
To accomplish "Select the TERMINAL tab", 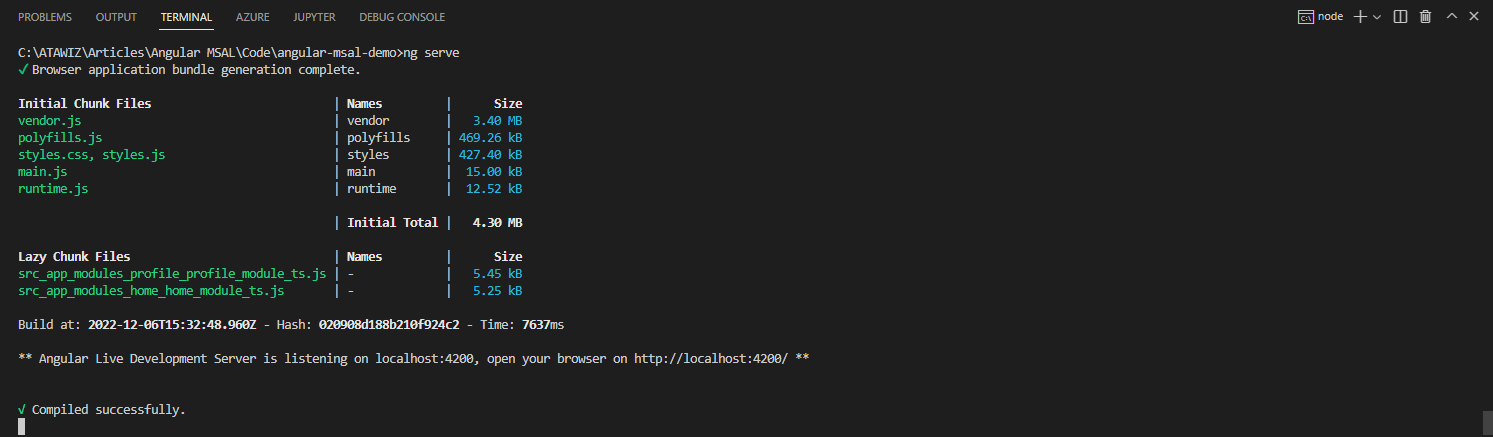I will click(186, 17).
